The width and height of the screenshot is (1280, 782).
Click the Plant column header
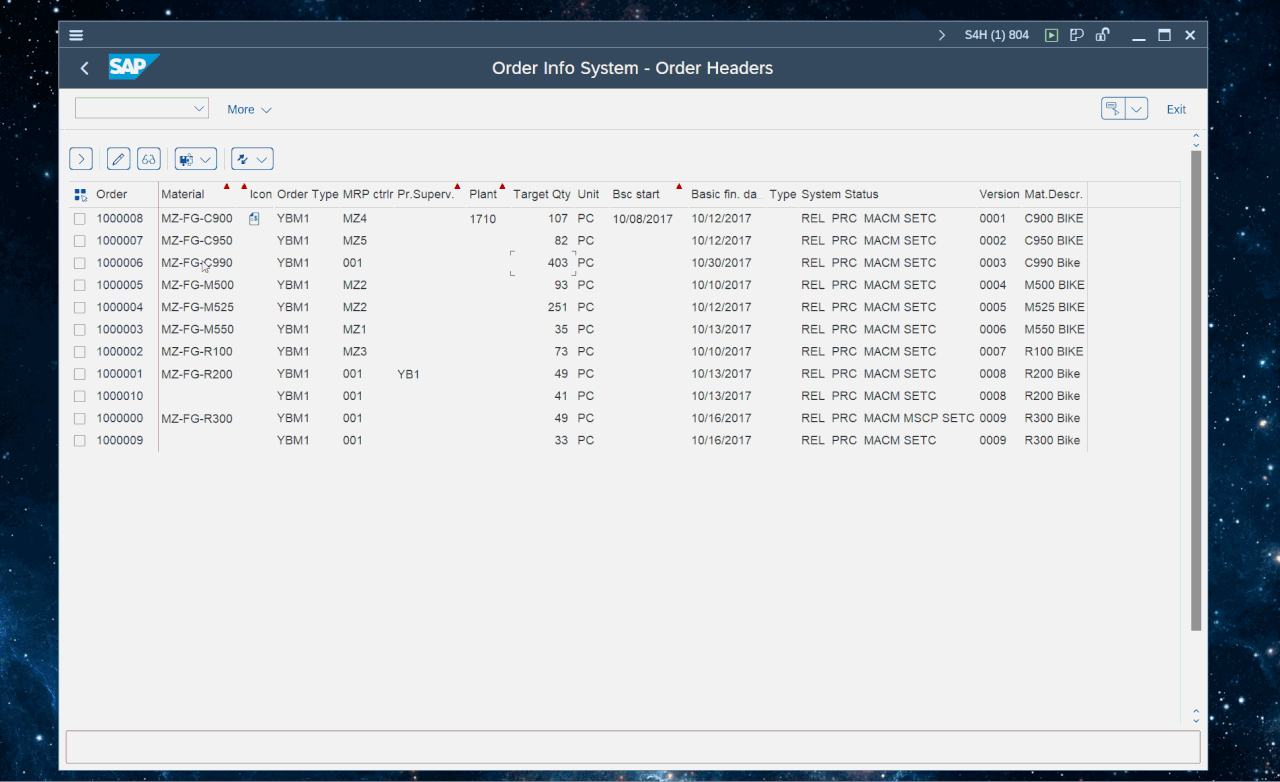coord(483,194)
